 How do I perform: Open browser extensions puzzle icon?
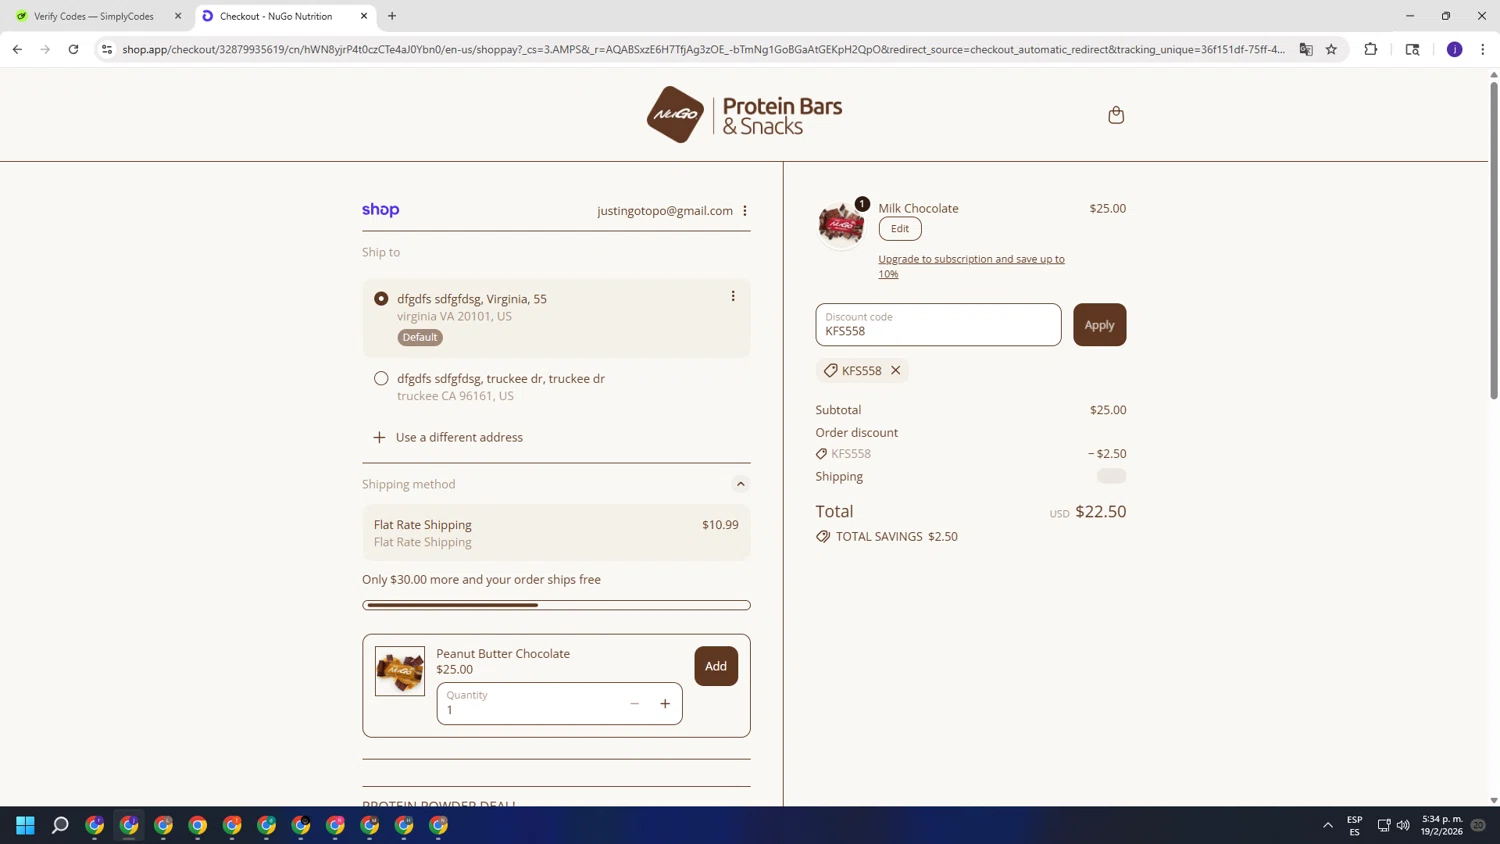coord(1371,49)
